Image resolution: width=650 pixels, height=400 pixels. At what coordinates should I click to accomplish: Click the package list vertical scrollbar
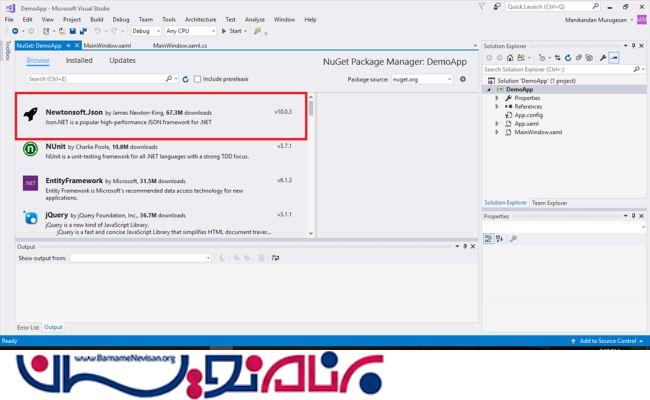(x=311, y=165)
